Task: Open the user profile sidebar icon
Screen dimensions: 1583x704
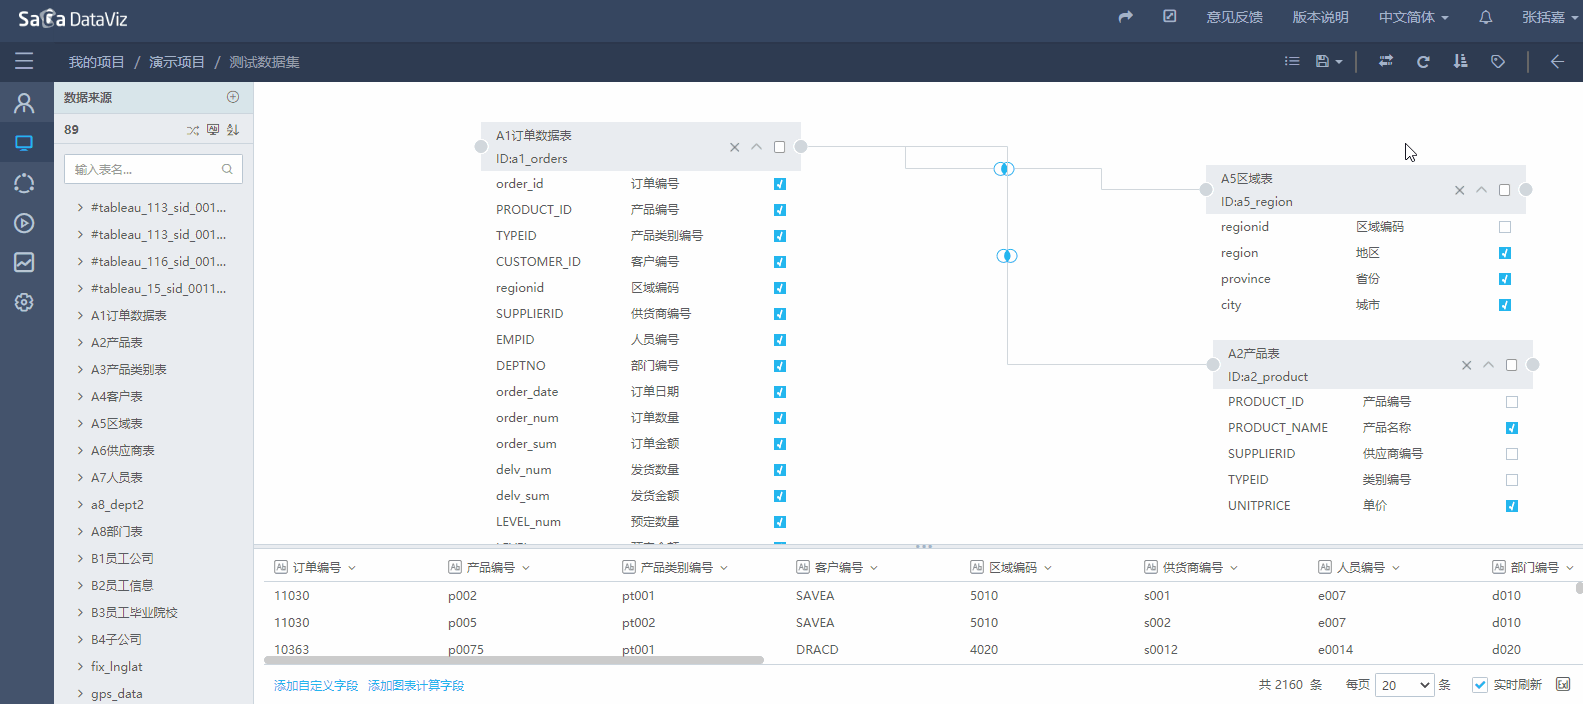Action: click(24, 103)
